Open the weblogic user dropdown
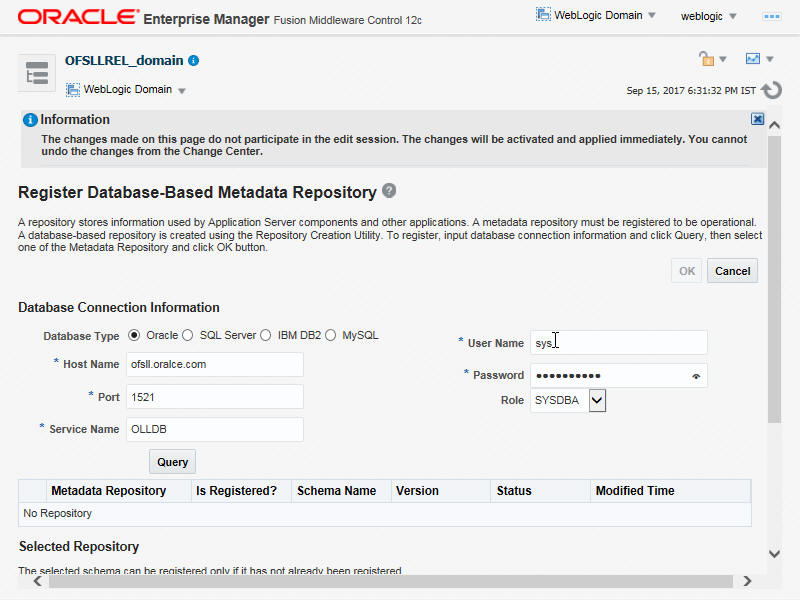The height and width of the screenshot is (600, 800). pos(733,16)
